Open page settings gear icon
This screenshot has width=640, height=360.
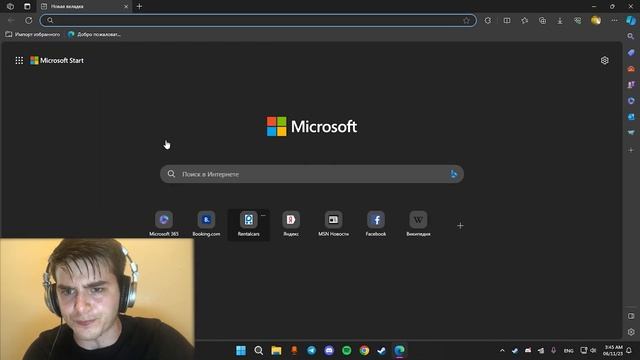(604, 60)
